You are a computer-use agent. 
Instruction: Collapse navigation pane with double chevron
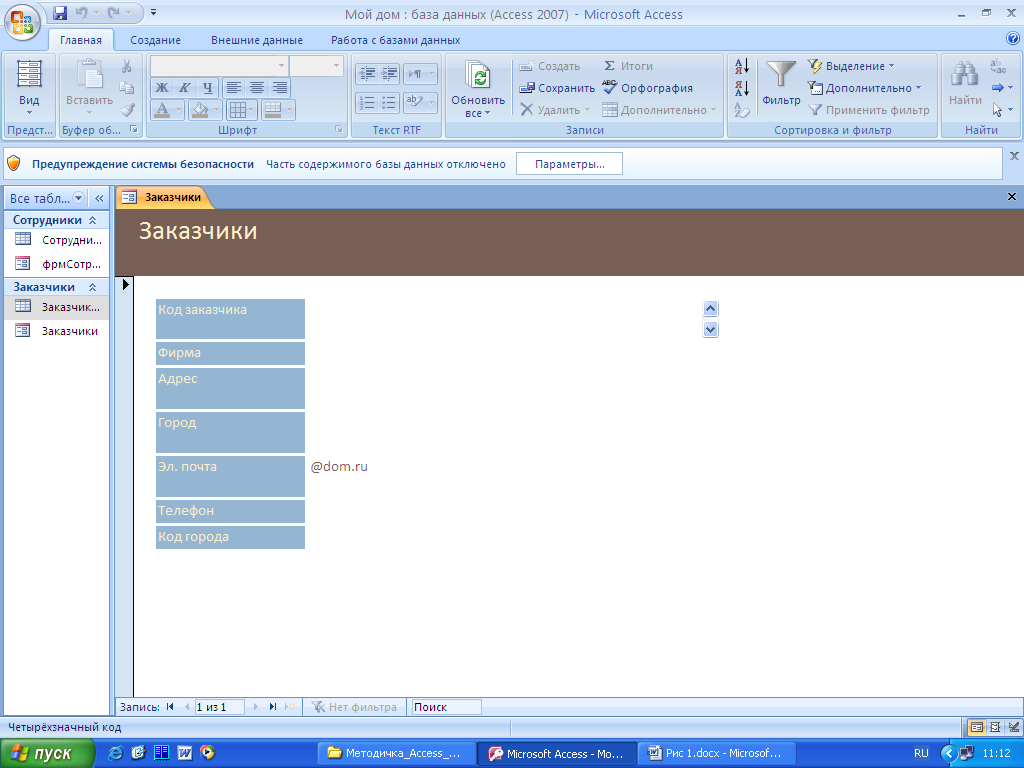[99, 198]
